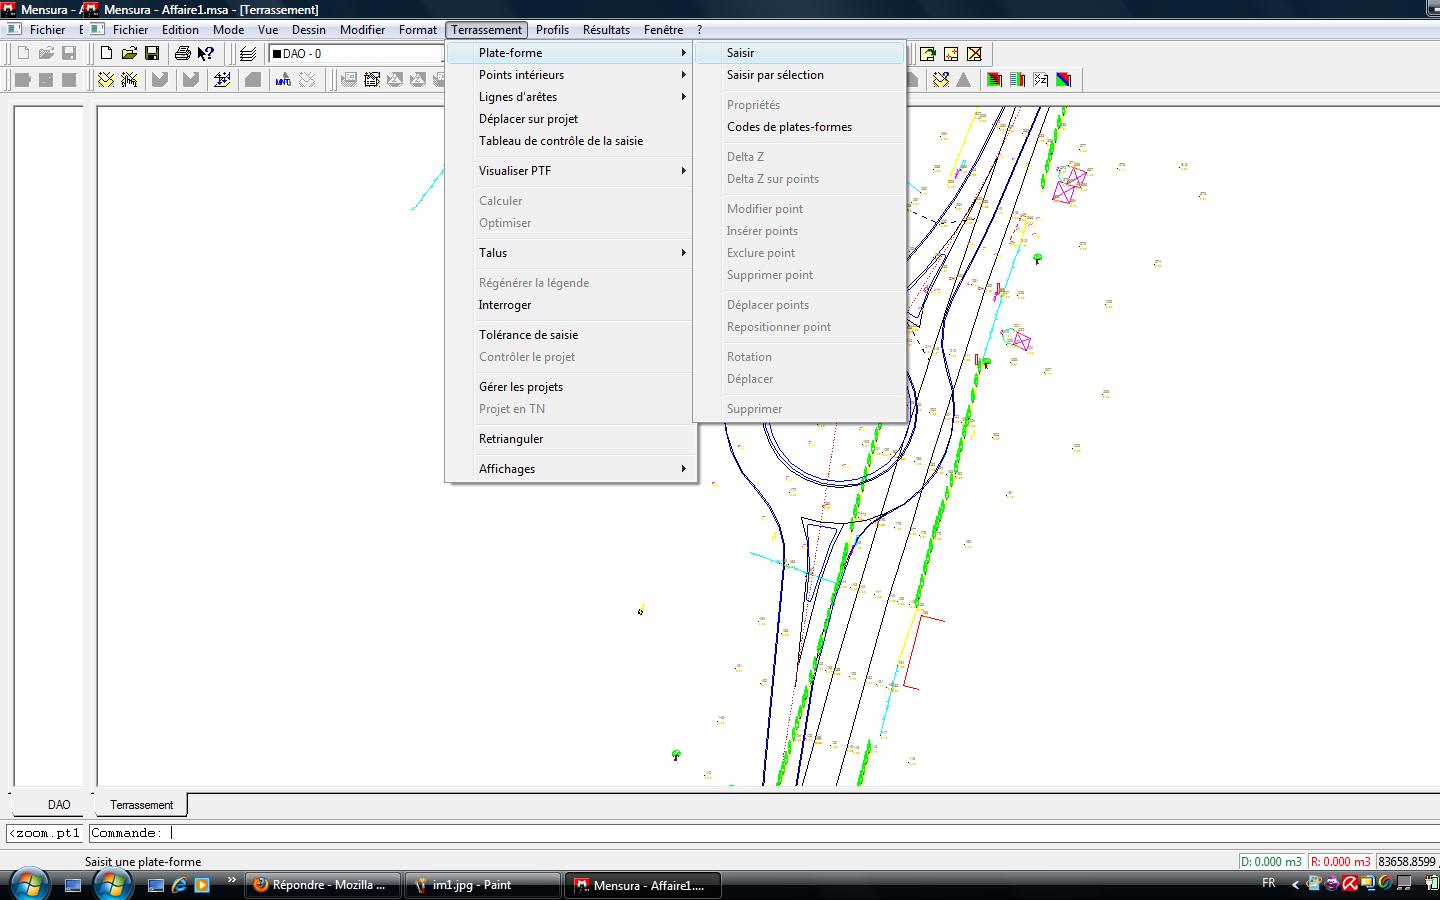
Task: Select Saisir in the Plate-forme submenu
Action: pyautogui.click(x=799, y=53)
